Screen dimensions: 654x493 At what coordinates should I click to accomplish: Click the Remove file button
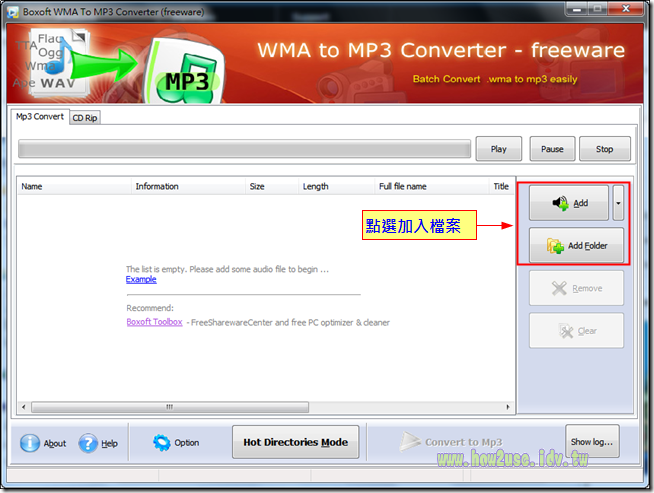pyautogui.click(x=575, y=288)
